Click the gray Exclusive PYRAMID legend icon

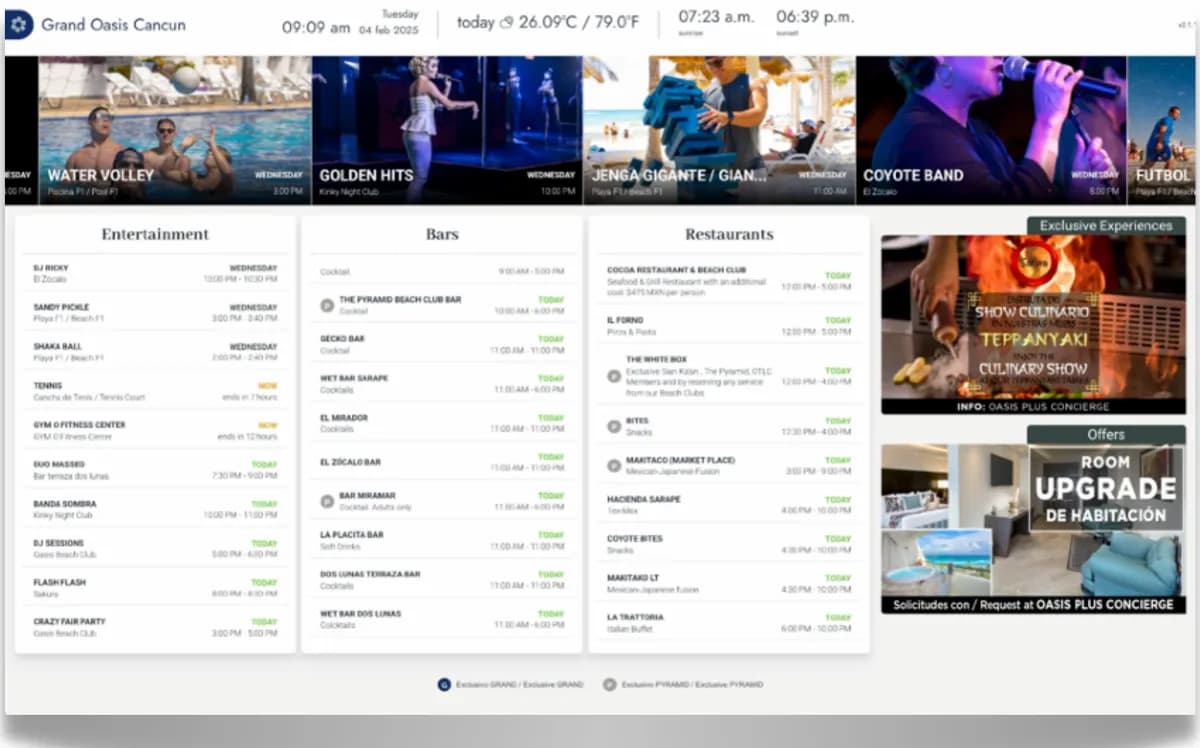609,685
